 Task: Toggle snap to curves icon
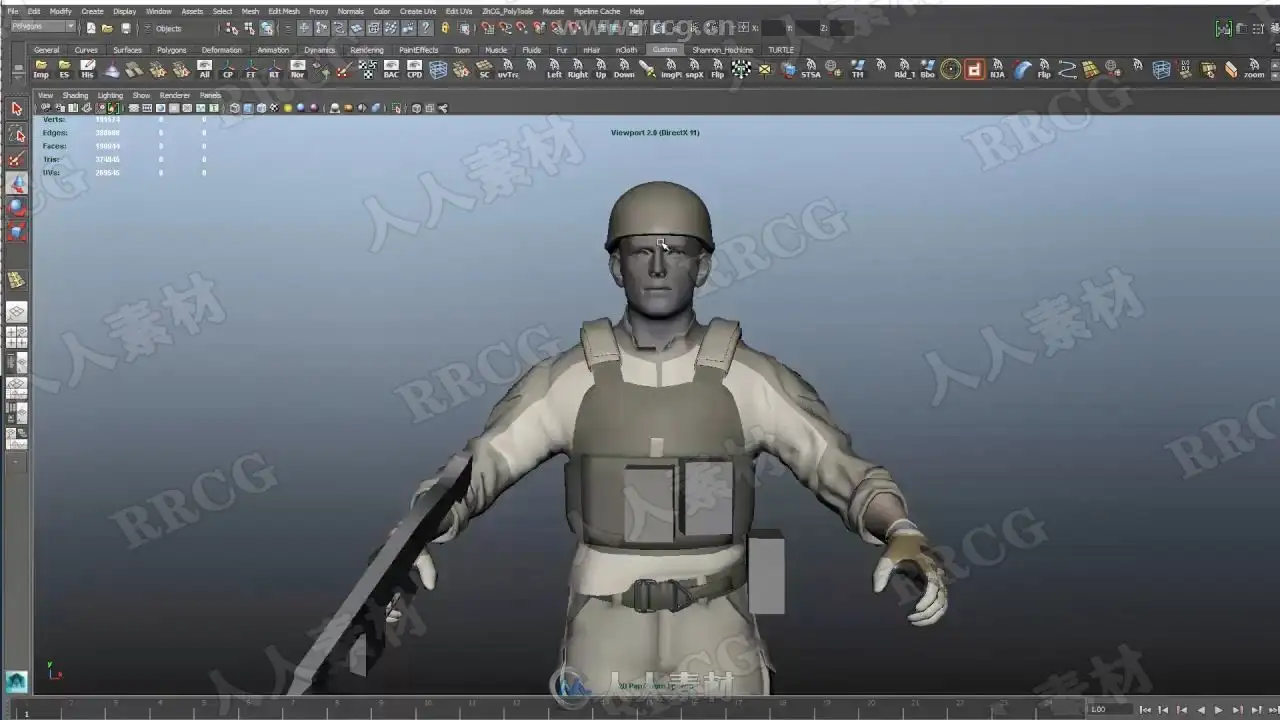pos(504,28)
